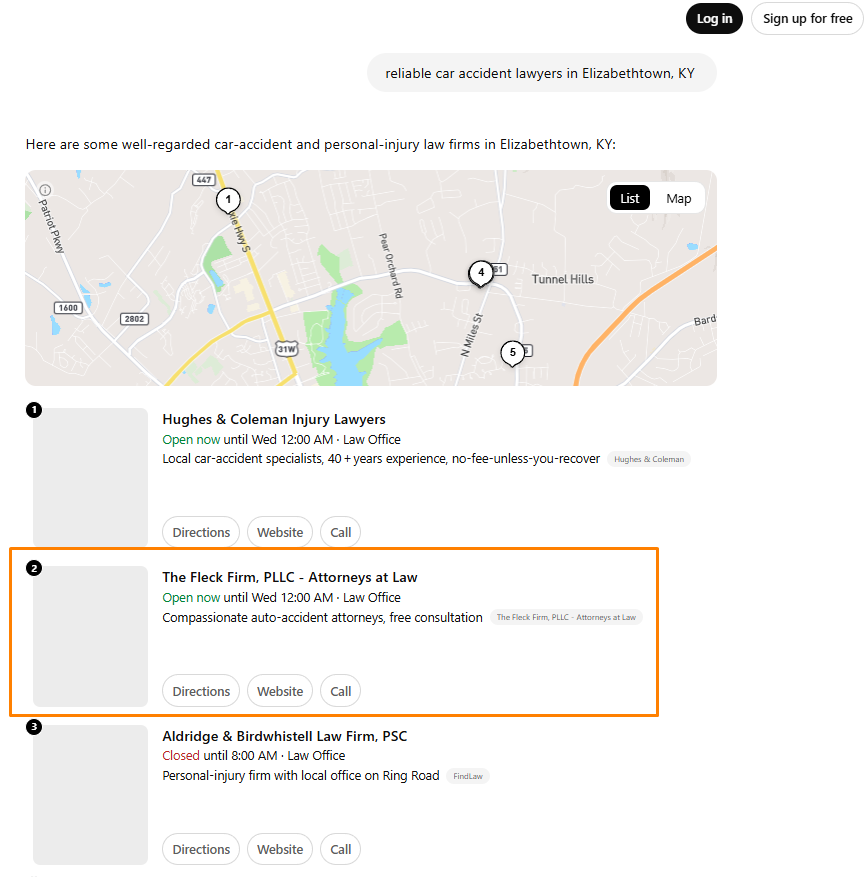Click the map info icon

point(45,190)
